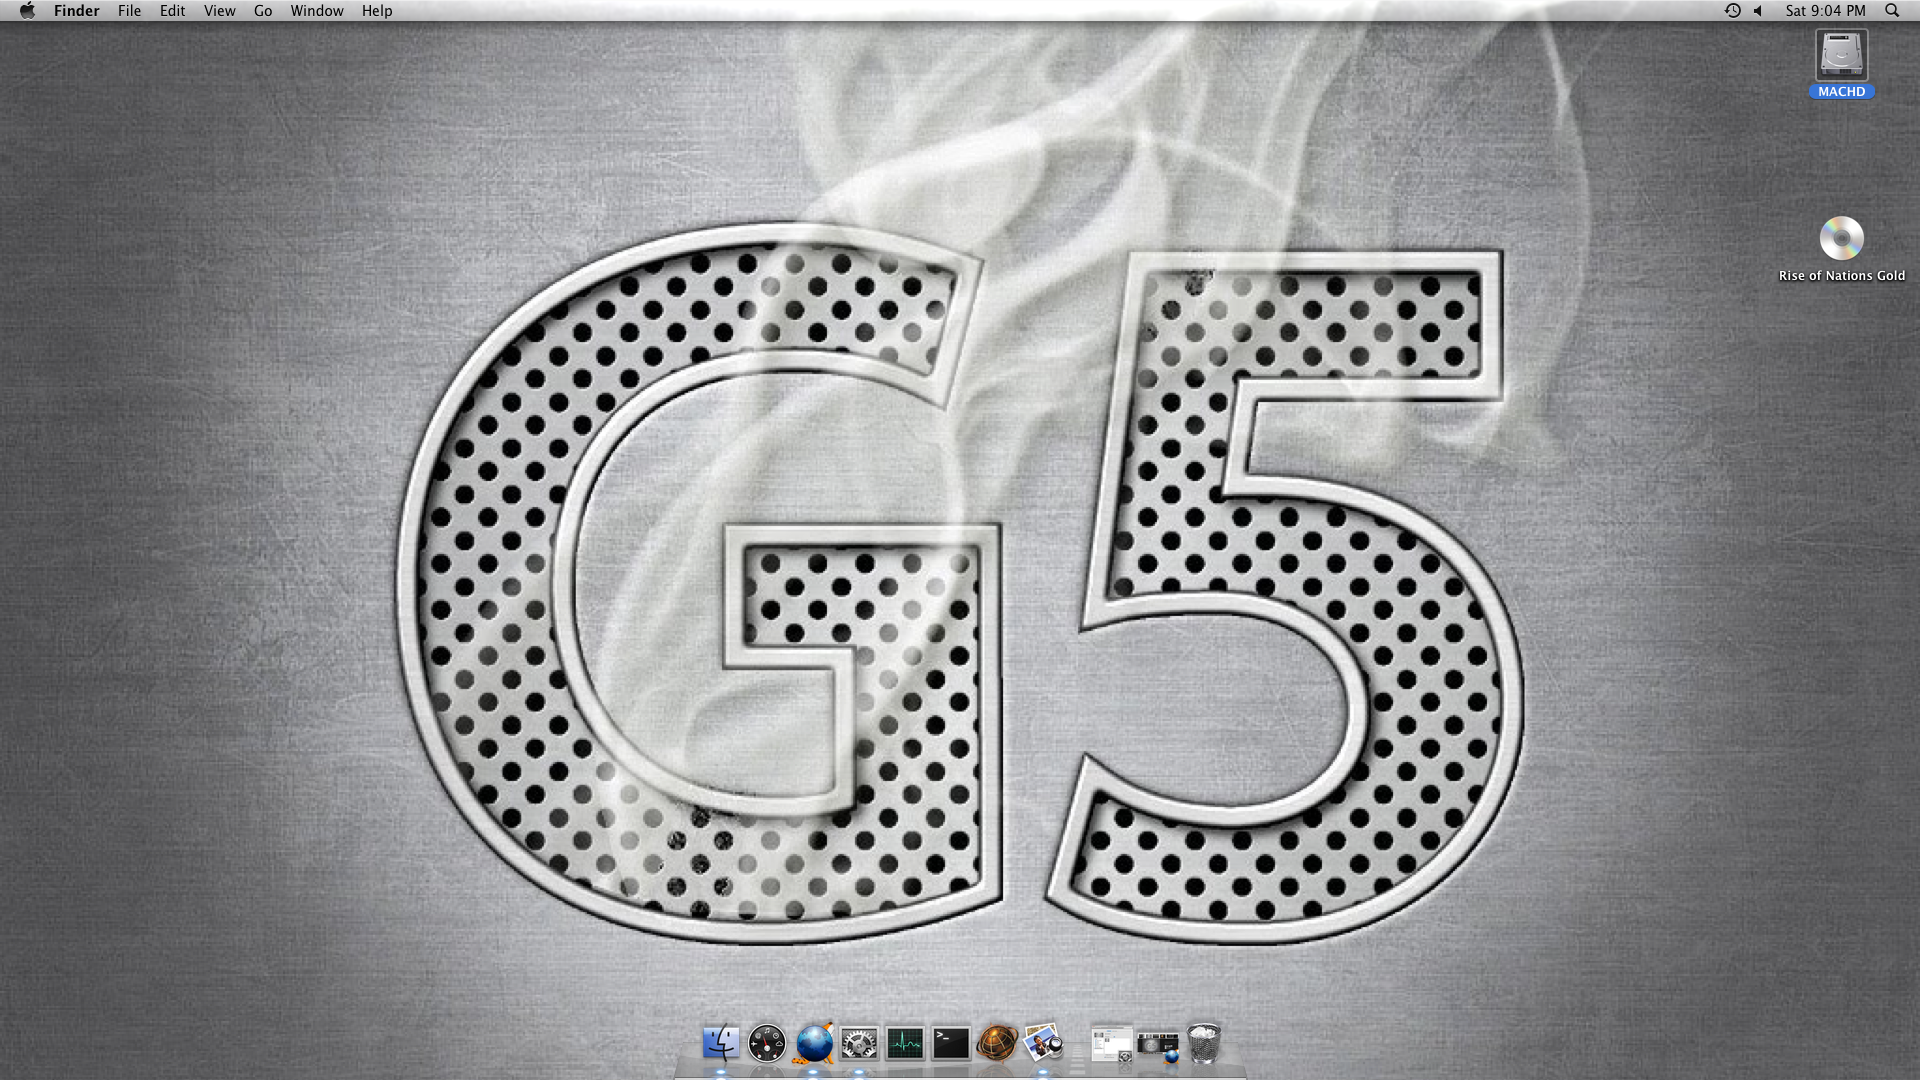Select the MACHD hard drive icon
This screenshot has width=1920, height=1080.
1841,55
